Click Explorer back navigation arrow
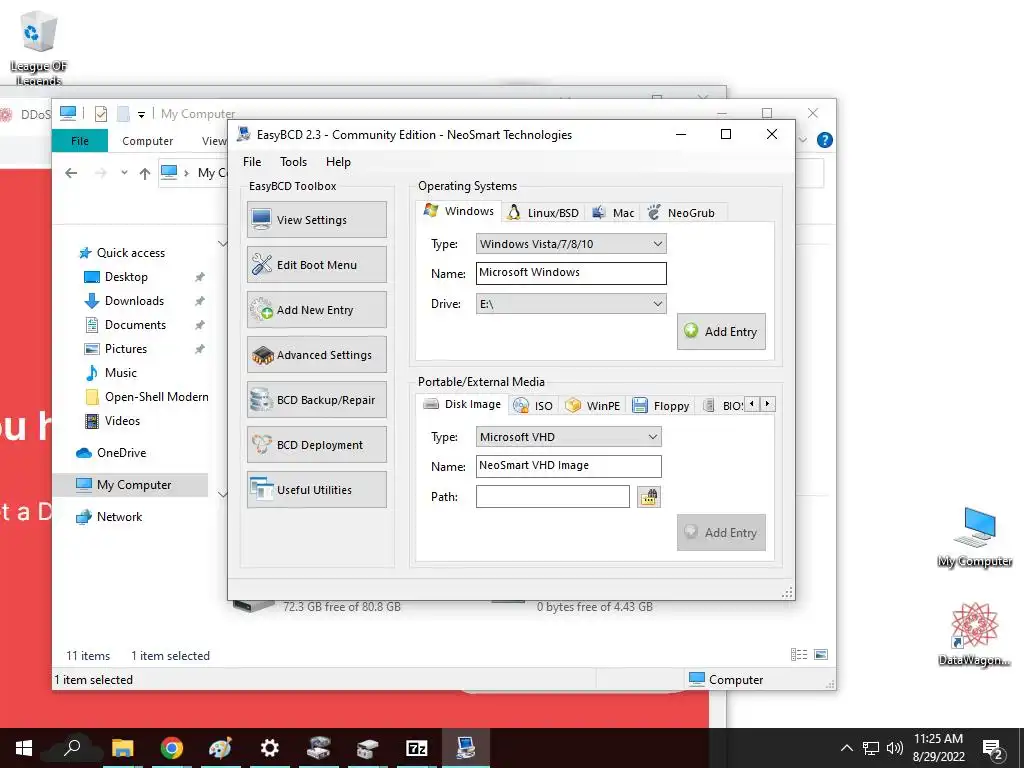The height and width of the screenshot is (768, 1024). [71, 173]
